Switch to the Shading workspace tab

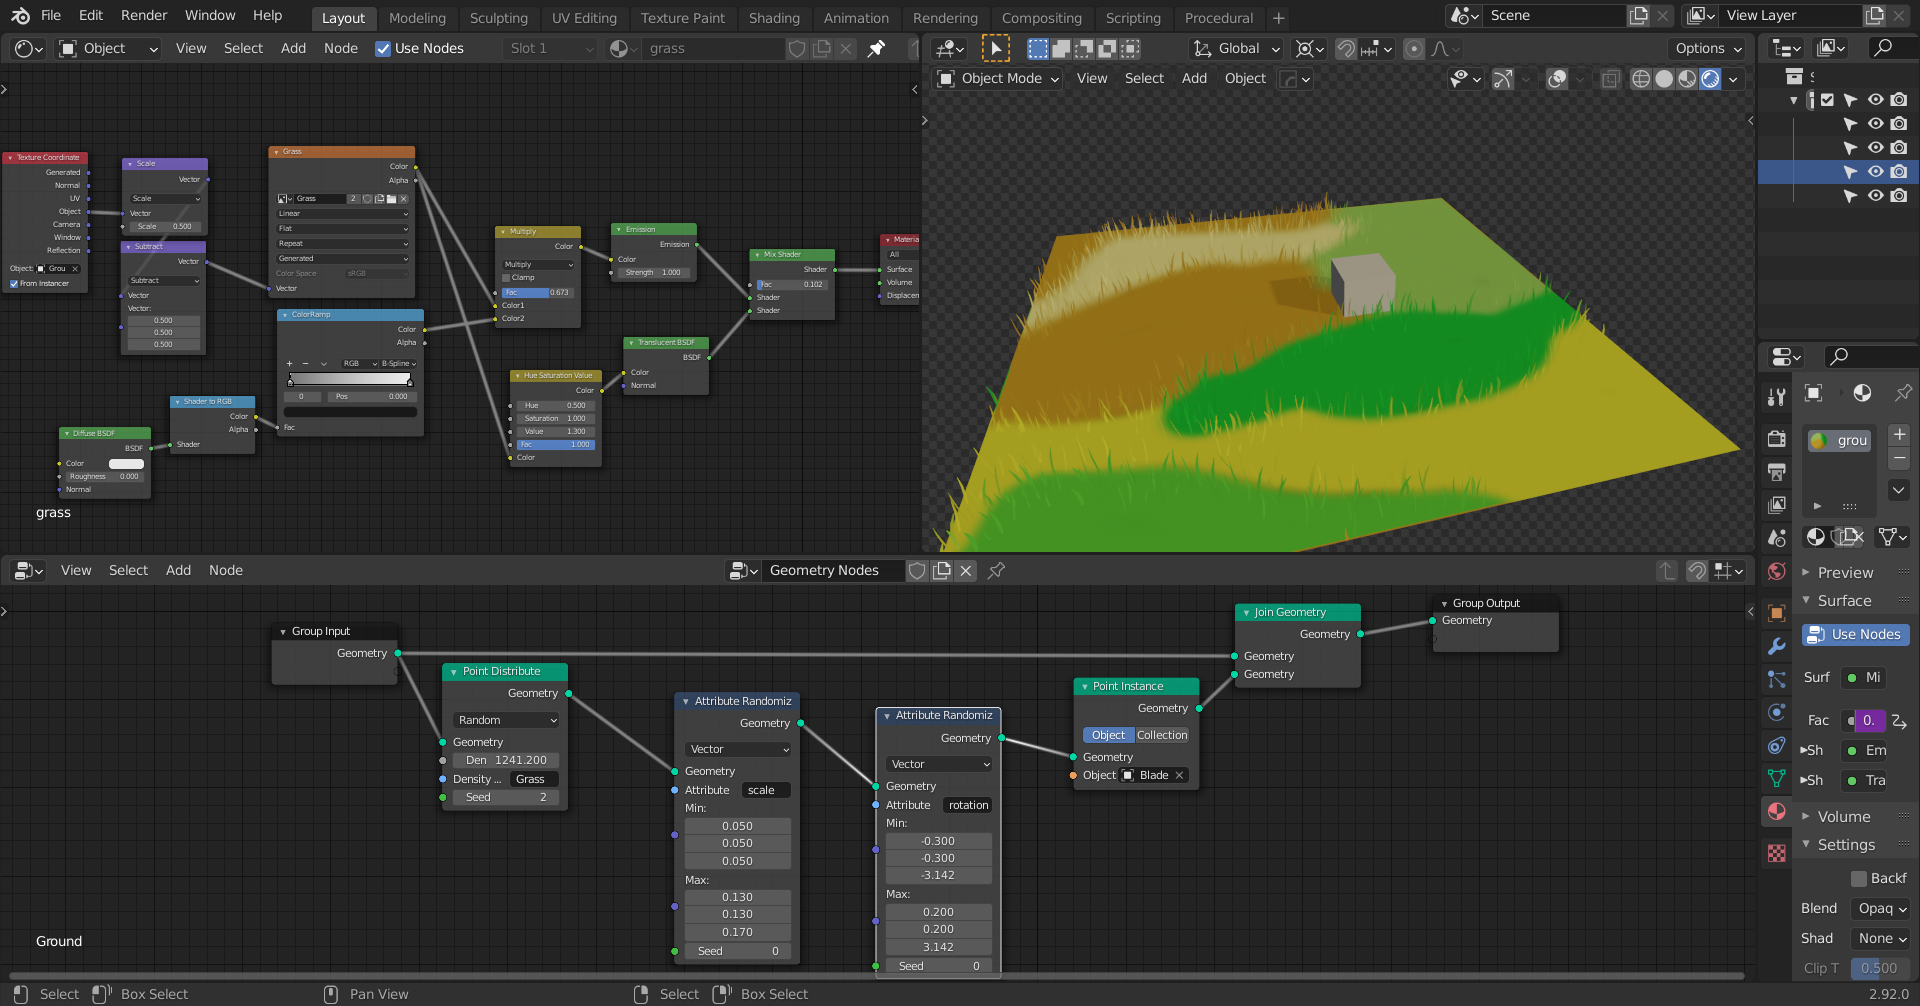tap(774, 18)
